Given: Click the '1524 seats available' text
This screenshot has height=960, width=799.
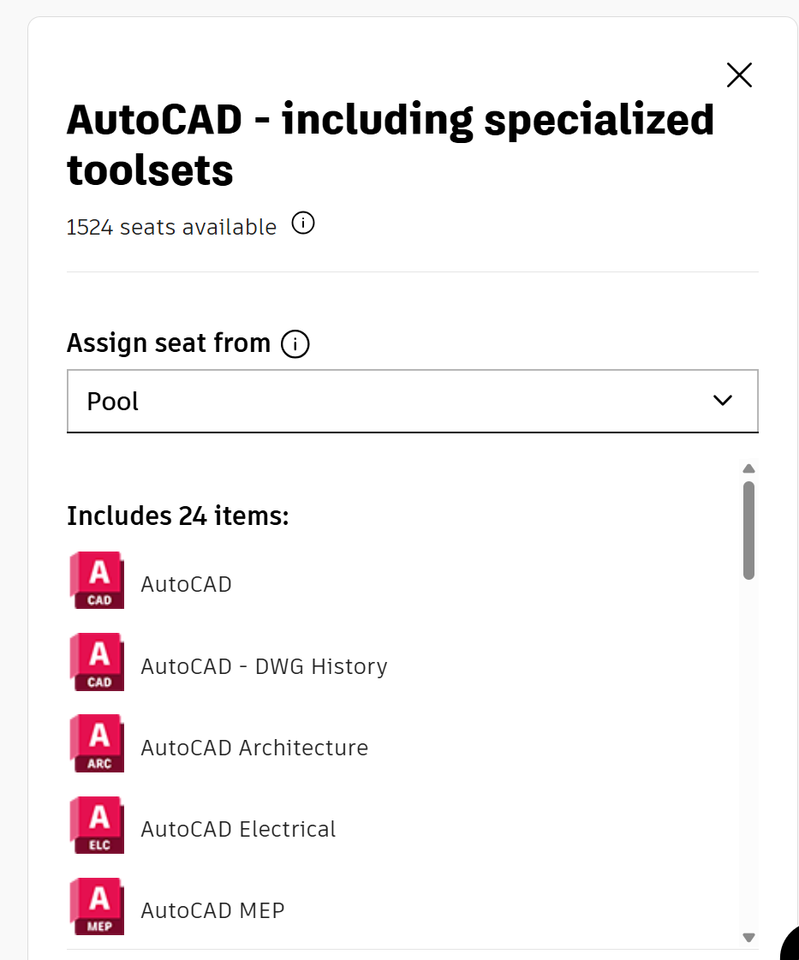Looking at the screenshot, I should pos(171,227).
